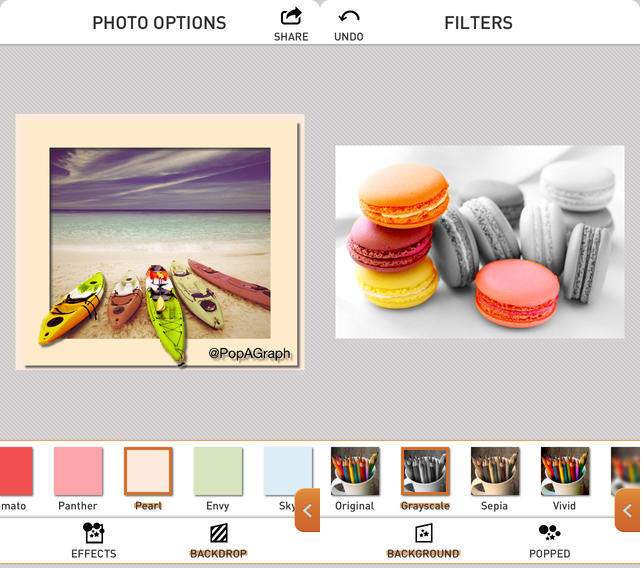
Task: Apply the Grayscale filter thumbnail
Action: [x=425, y=471]
